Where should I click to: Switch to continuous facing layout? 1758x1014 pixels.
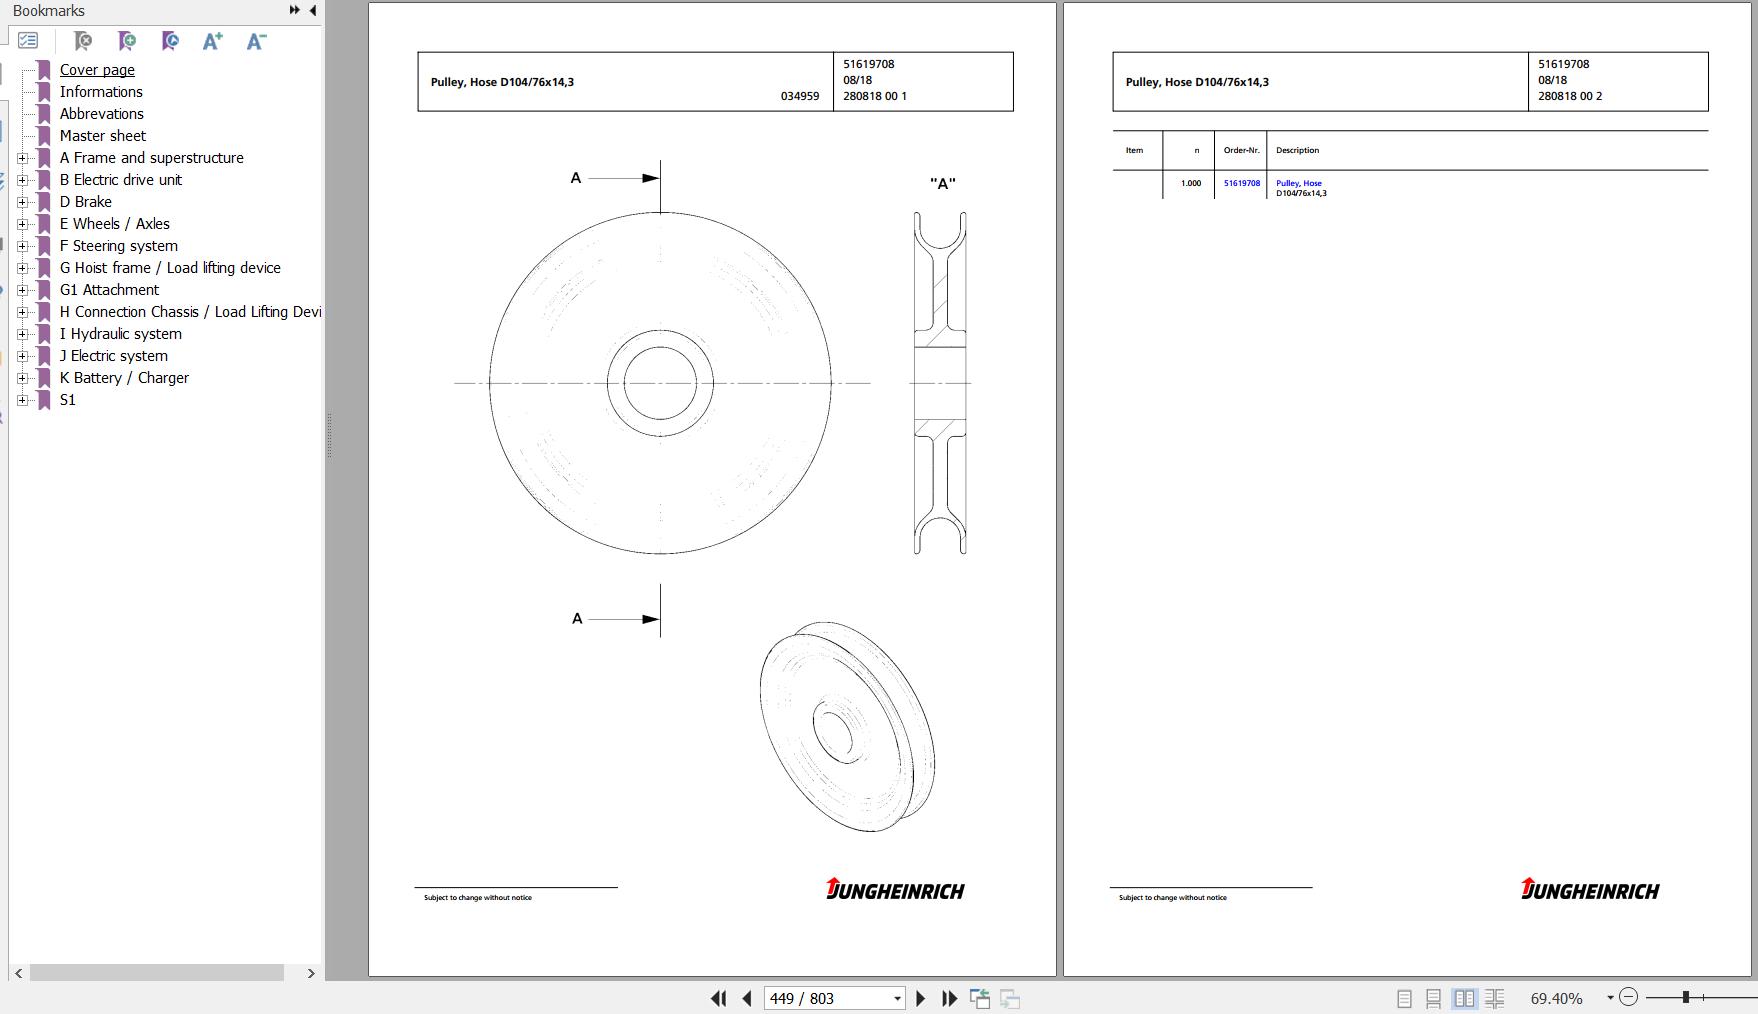(1495, 998)
